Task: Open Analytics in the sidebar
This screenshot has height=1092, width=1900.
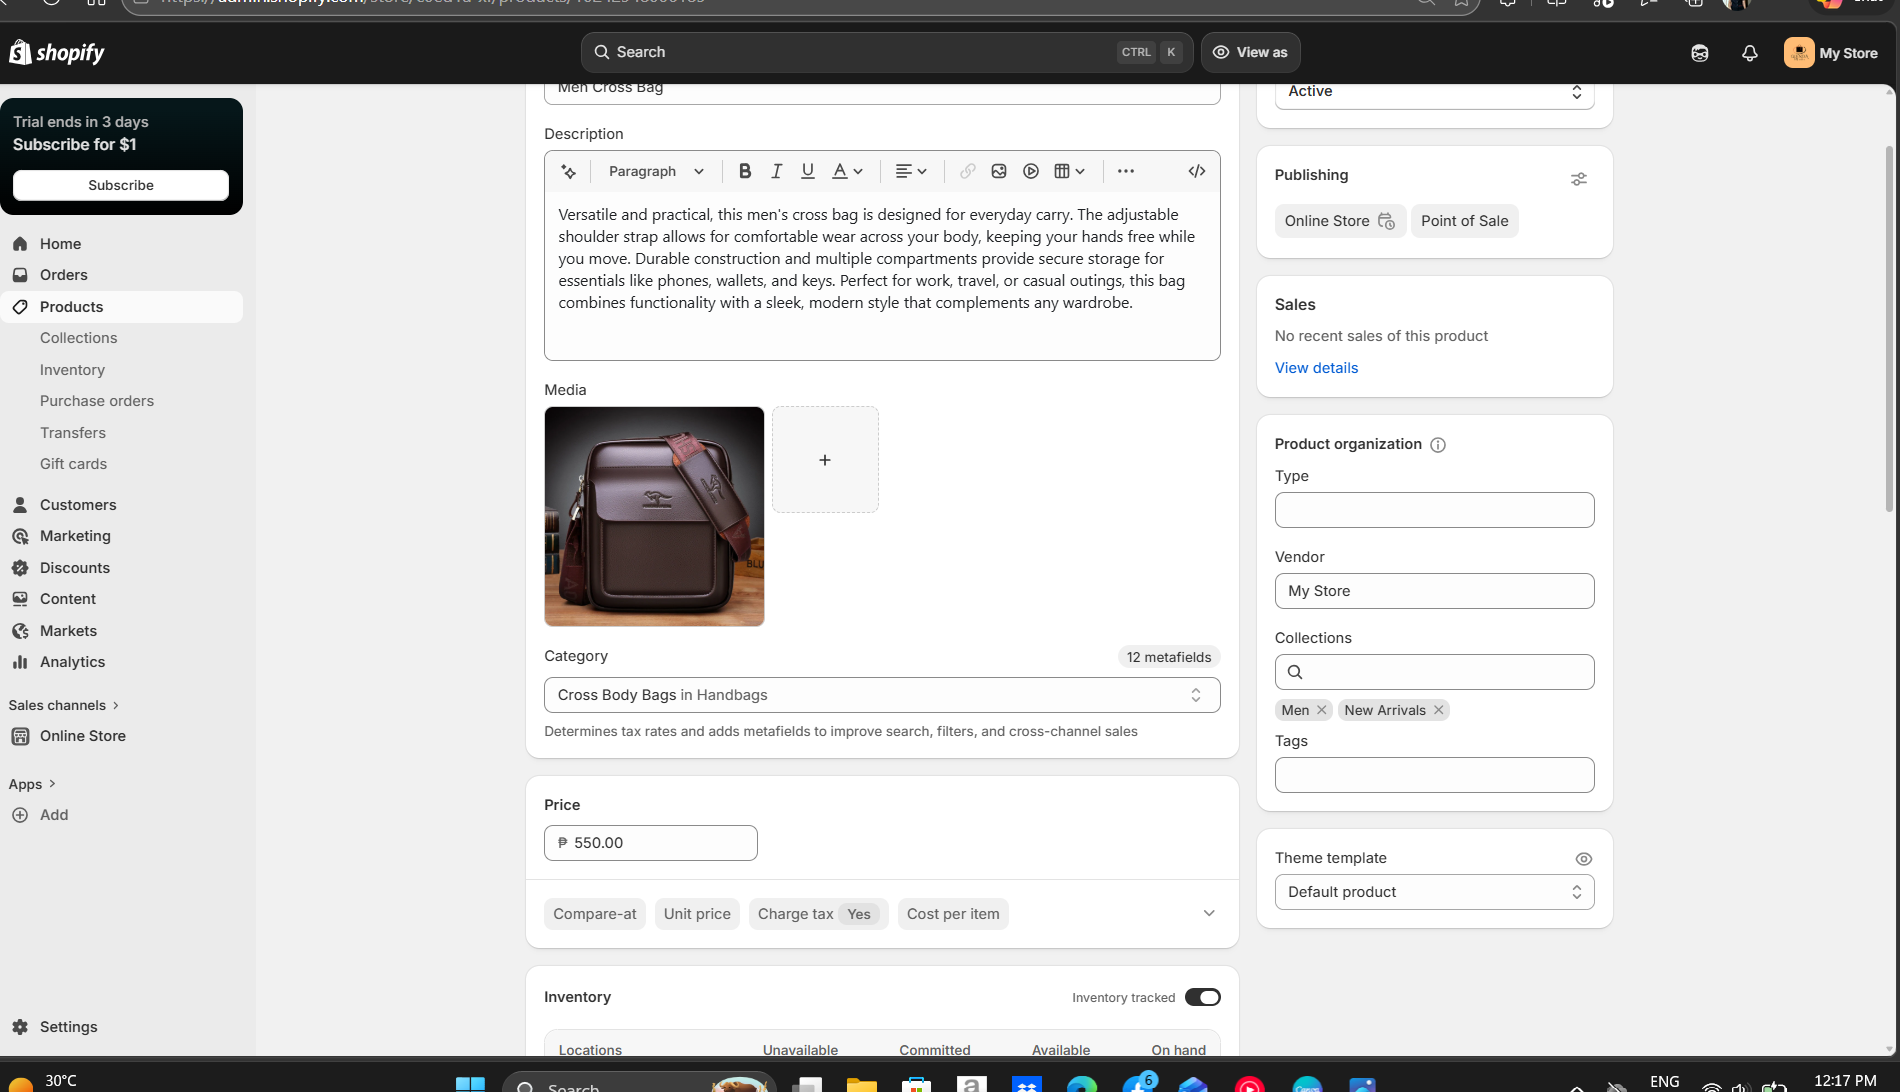Action: point(122,662)
